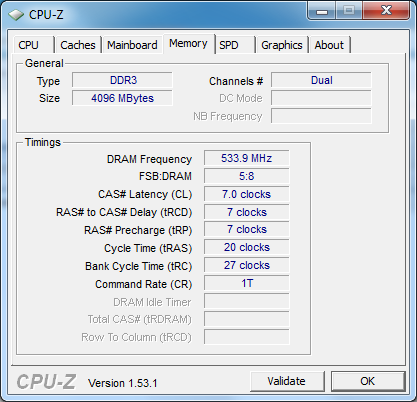Click the 7.0 clocks CAS Latency value
Screen dimensions: 417x402
coord(247,194)
